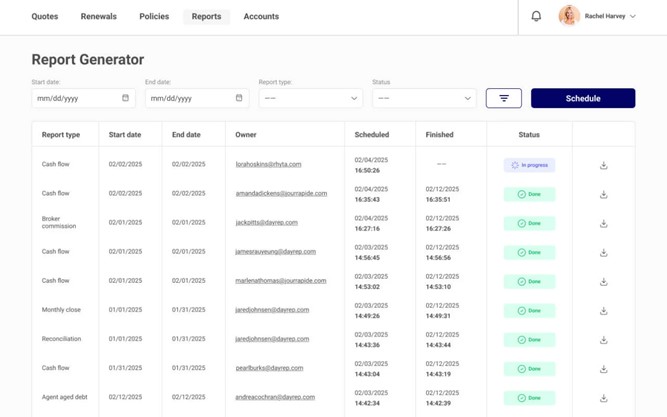This screenshot has height=417, width=667.
Task: Open the filter options icon button
Action: click(504, 98)
